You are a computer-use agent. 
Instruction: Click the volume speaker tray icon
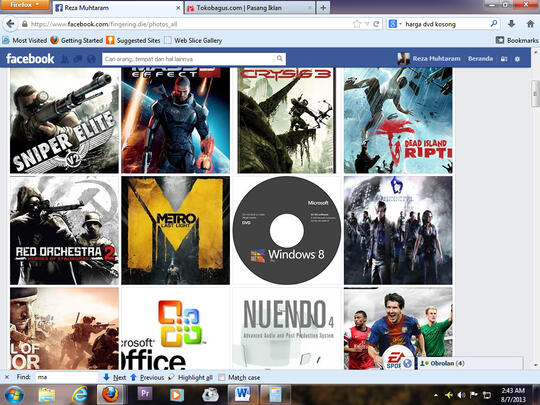click(461, 395)
